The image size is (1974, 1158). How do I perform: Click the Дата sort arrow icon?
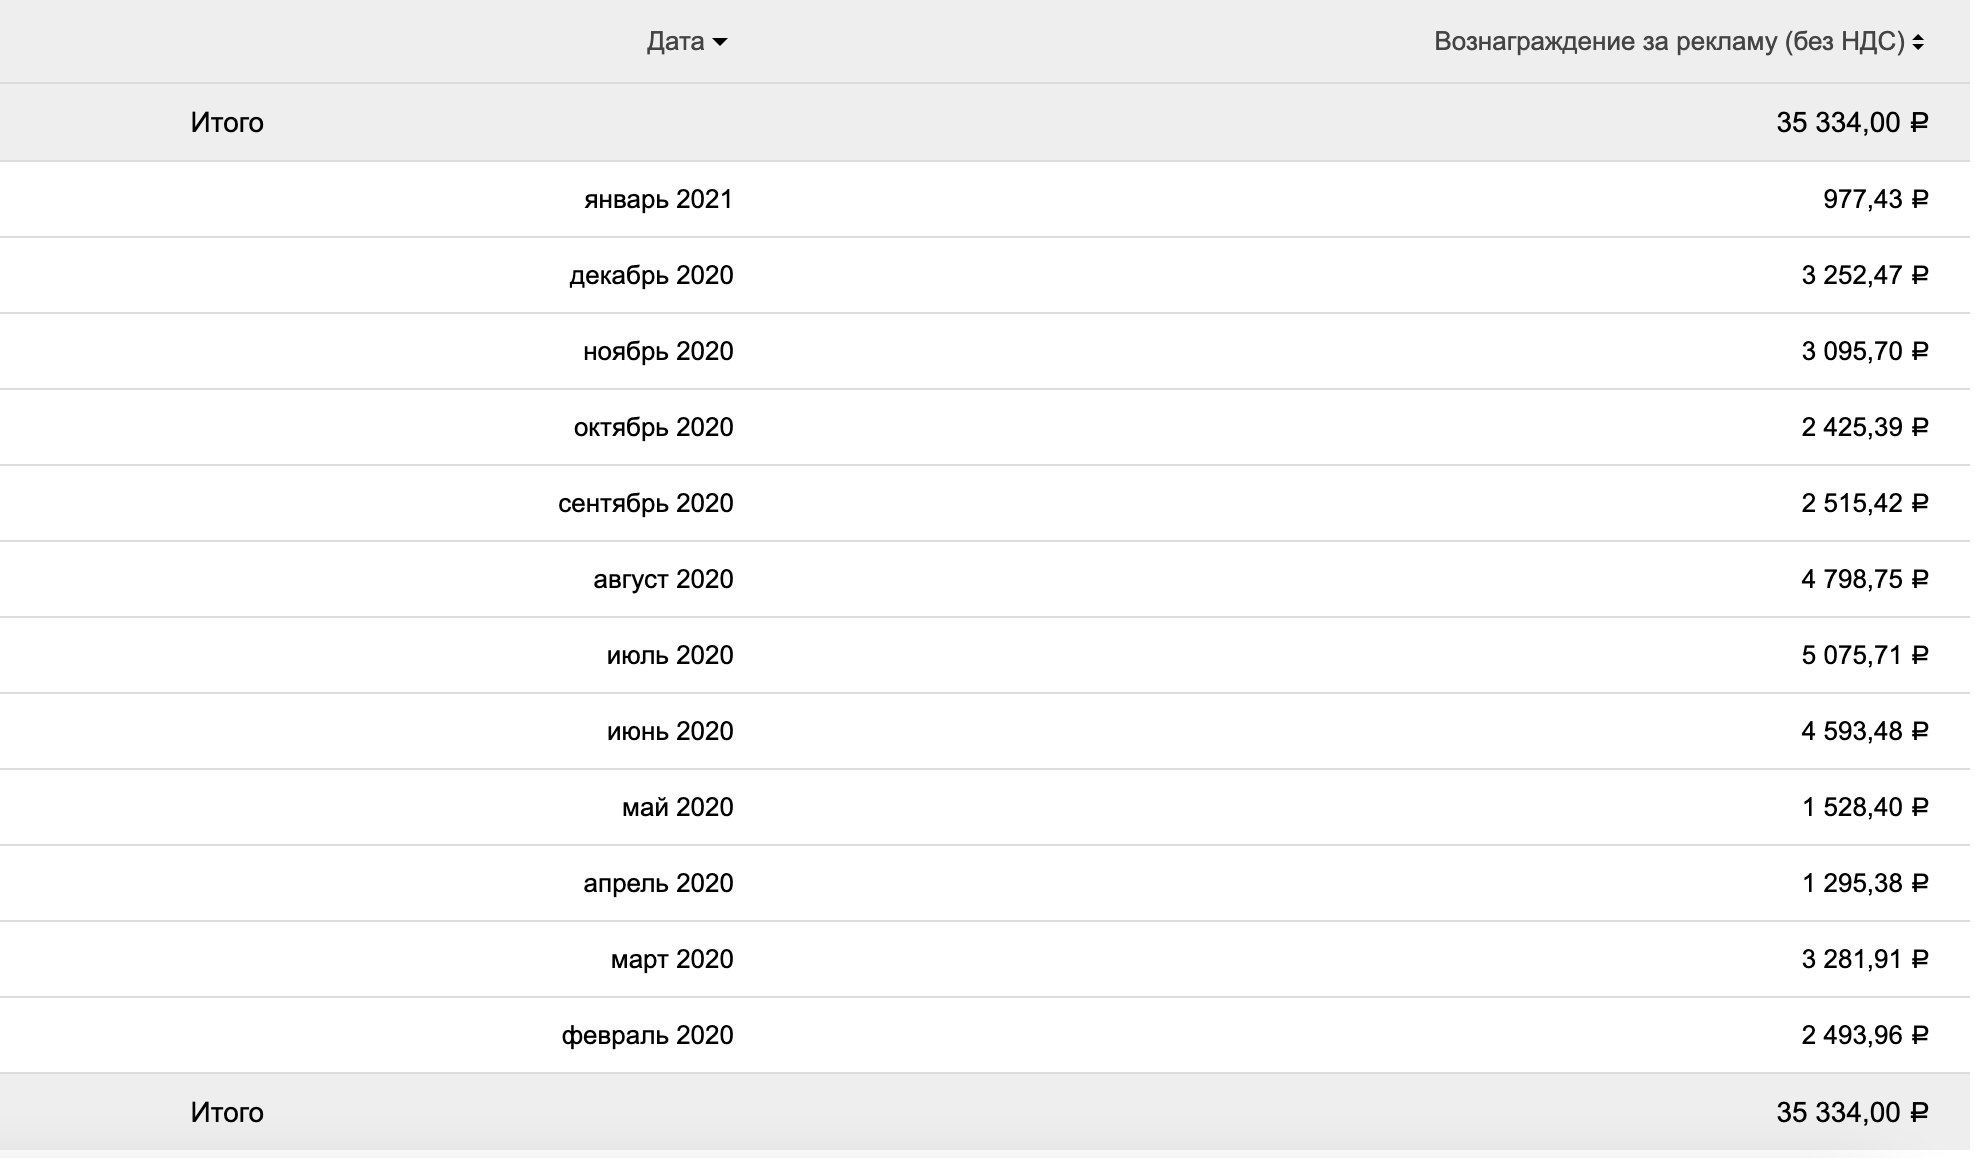click(720, 42)
